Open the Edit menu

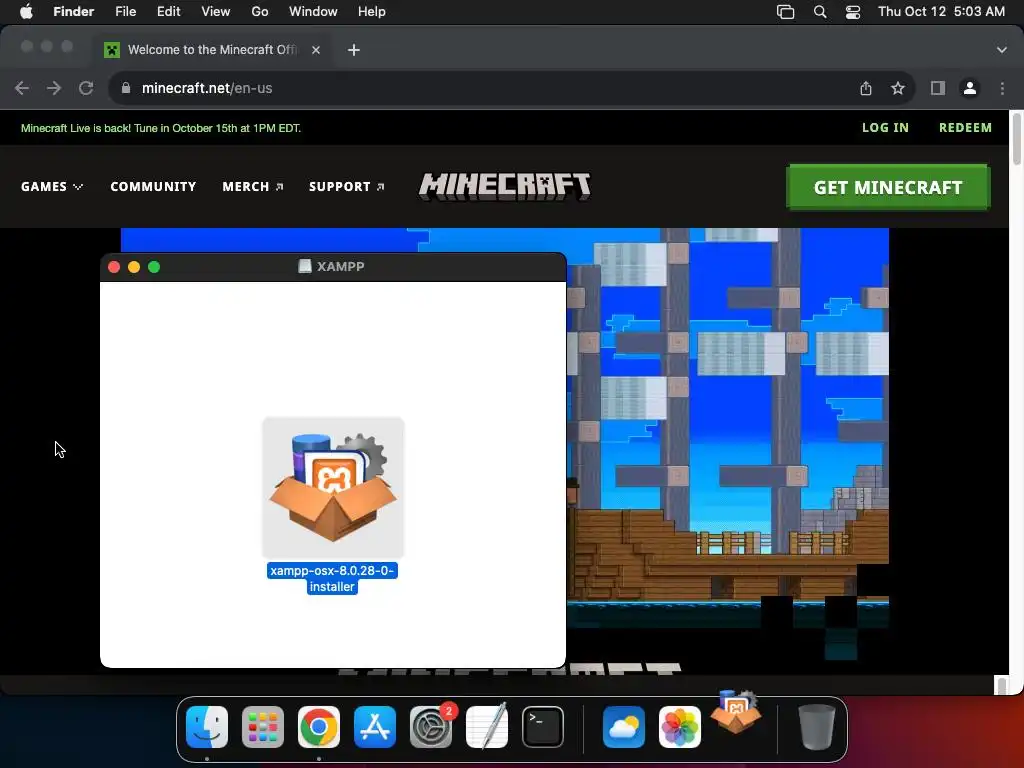(x=168, y=12)
